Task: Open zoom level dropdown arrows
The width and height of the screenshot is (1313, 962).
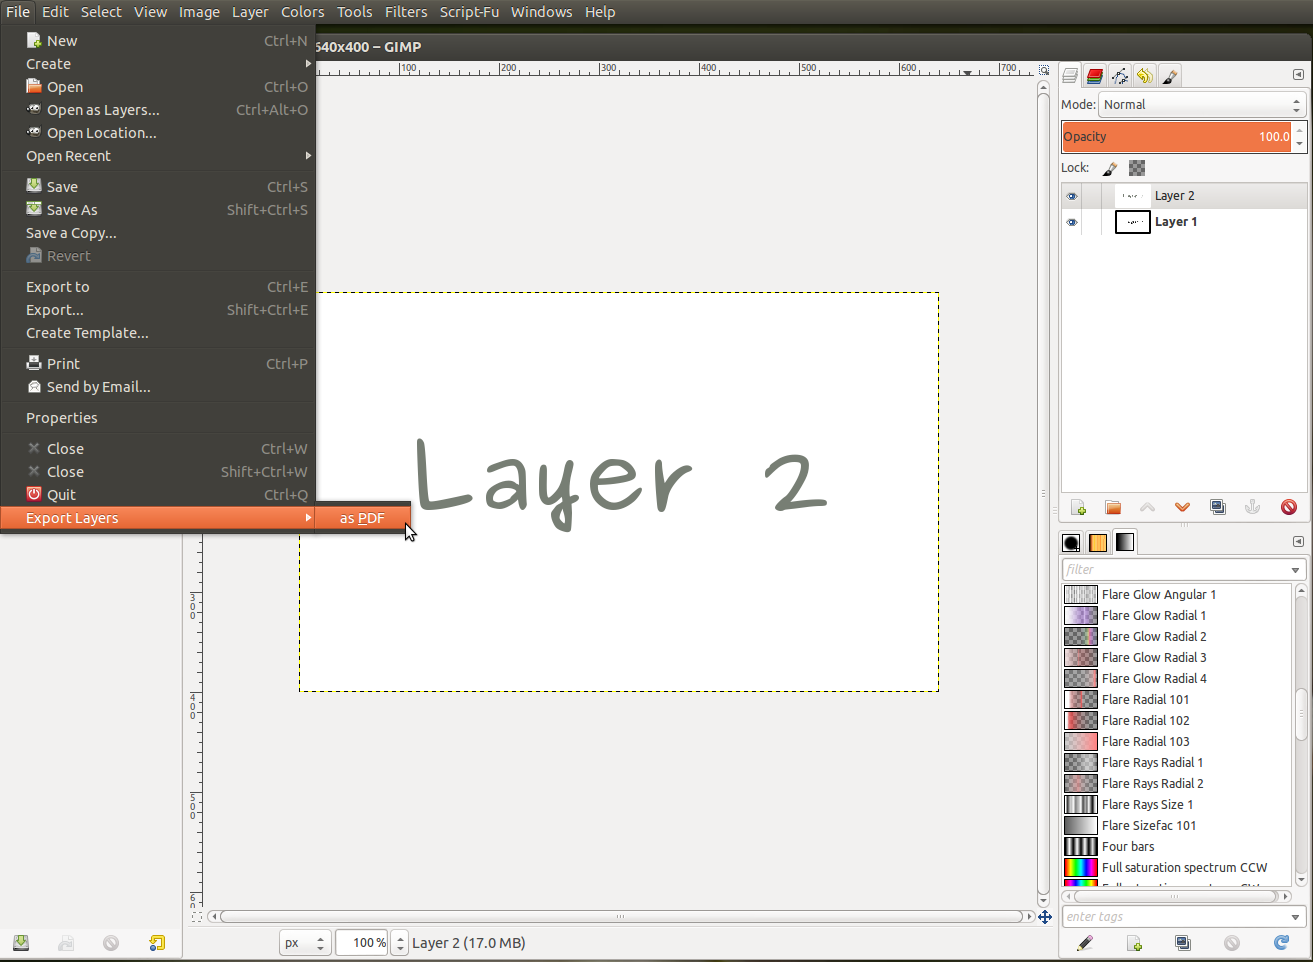Action: click(400, 943)
